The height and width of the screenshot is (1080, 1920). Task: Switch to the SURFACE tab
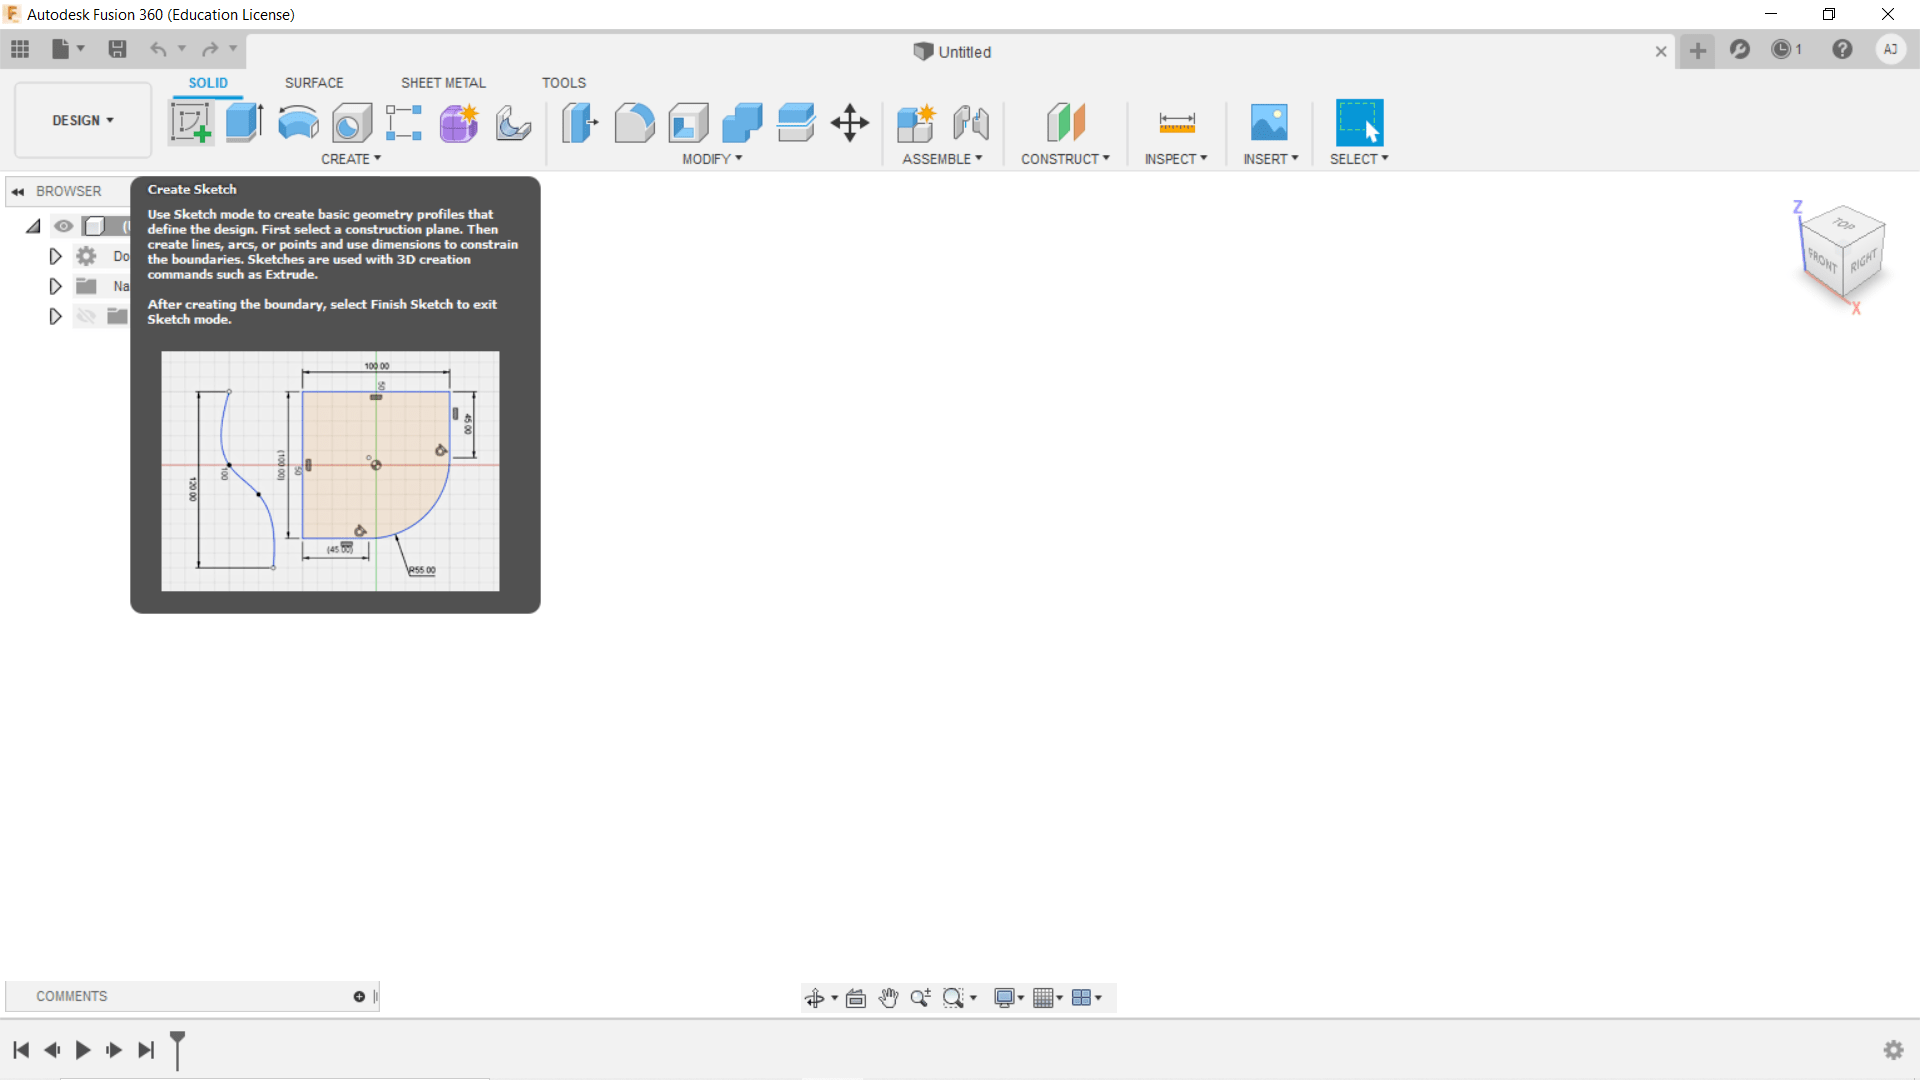click(x=314, y=83)
